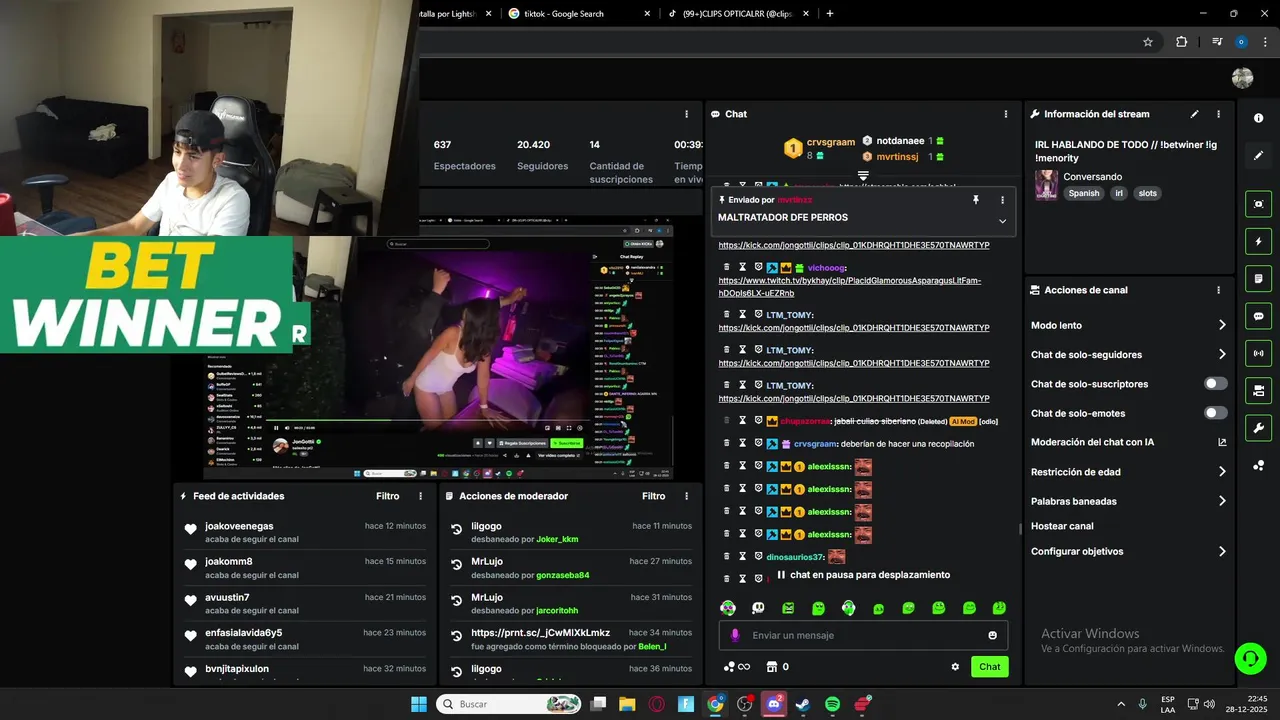Select the slots stream tag
This screenshot has width=1280, height=720.
(1148, 193)
